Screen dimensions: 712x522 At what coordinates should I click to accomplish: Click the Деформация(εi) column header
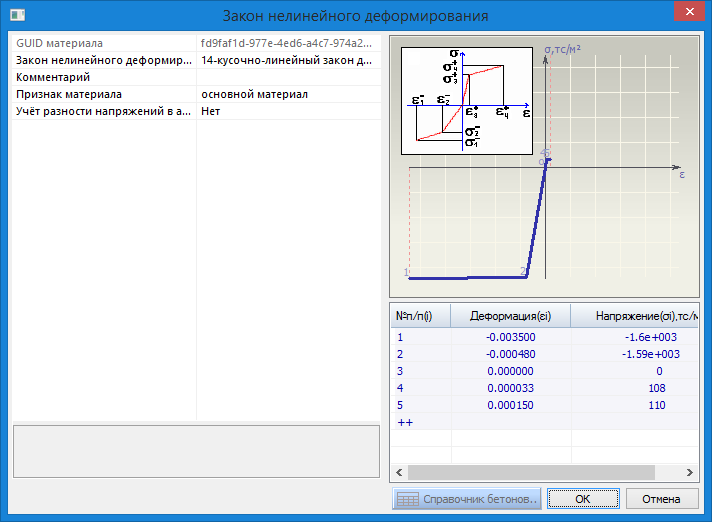510,316
